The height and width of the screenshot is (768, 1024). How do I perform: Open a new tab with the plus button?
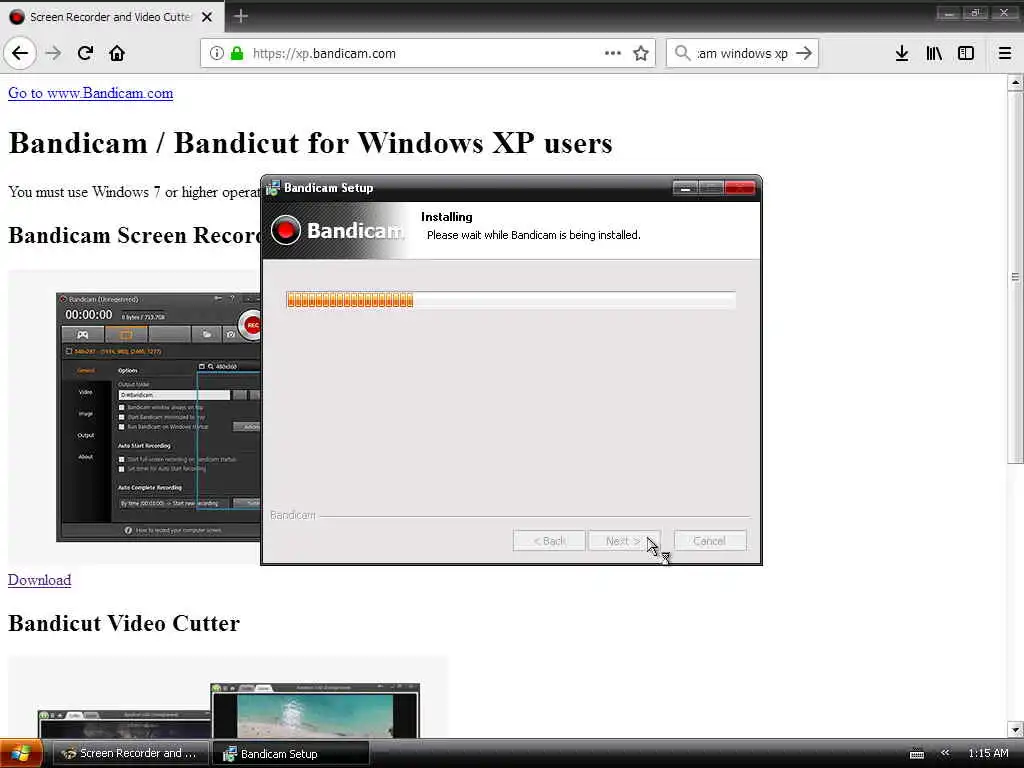pyautogui.click(x=241, y=16)
